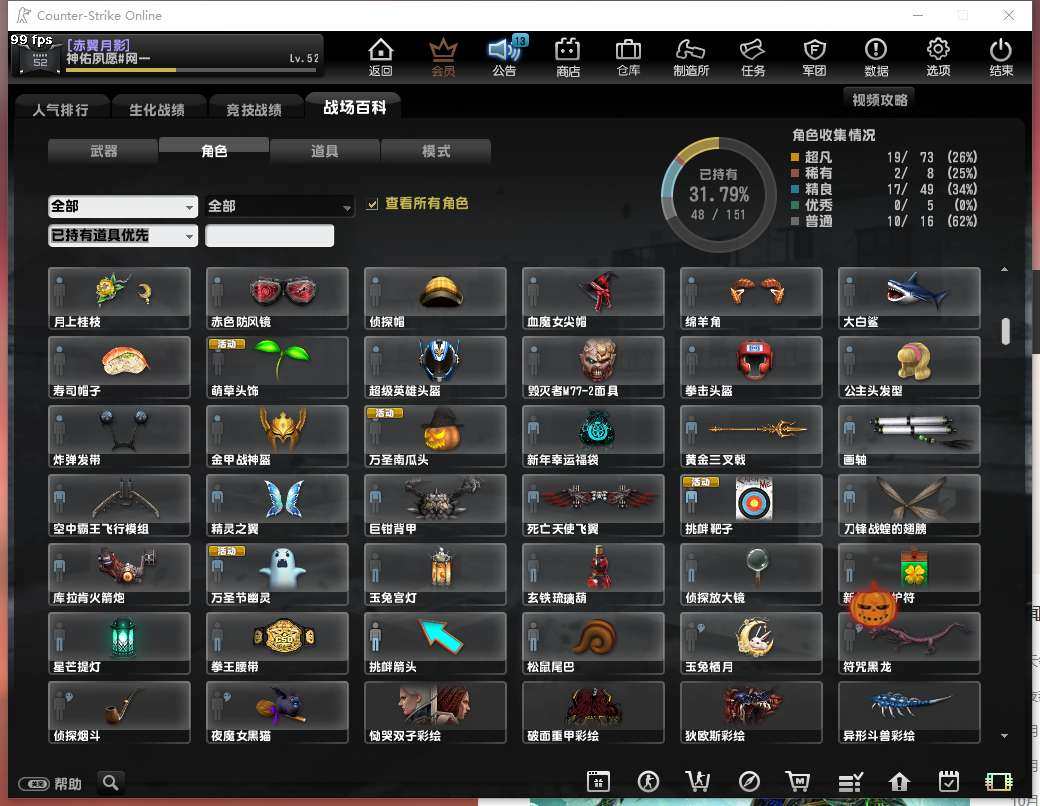
Task: Click the calendar checkmark icon in bottom bar
Action: point(948,782)
